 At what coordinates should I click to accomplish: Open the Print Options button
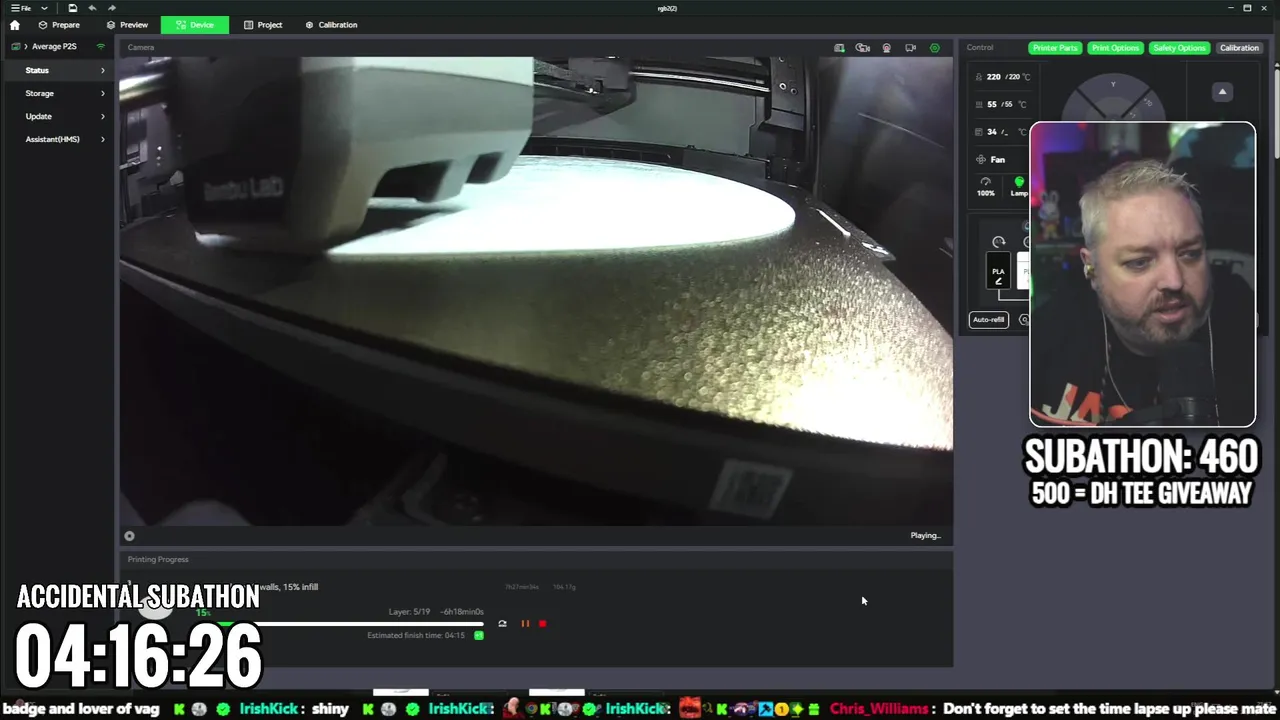pos(1115,48)
